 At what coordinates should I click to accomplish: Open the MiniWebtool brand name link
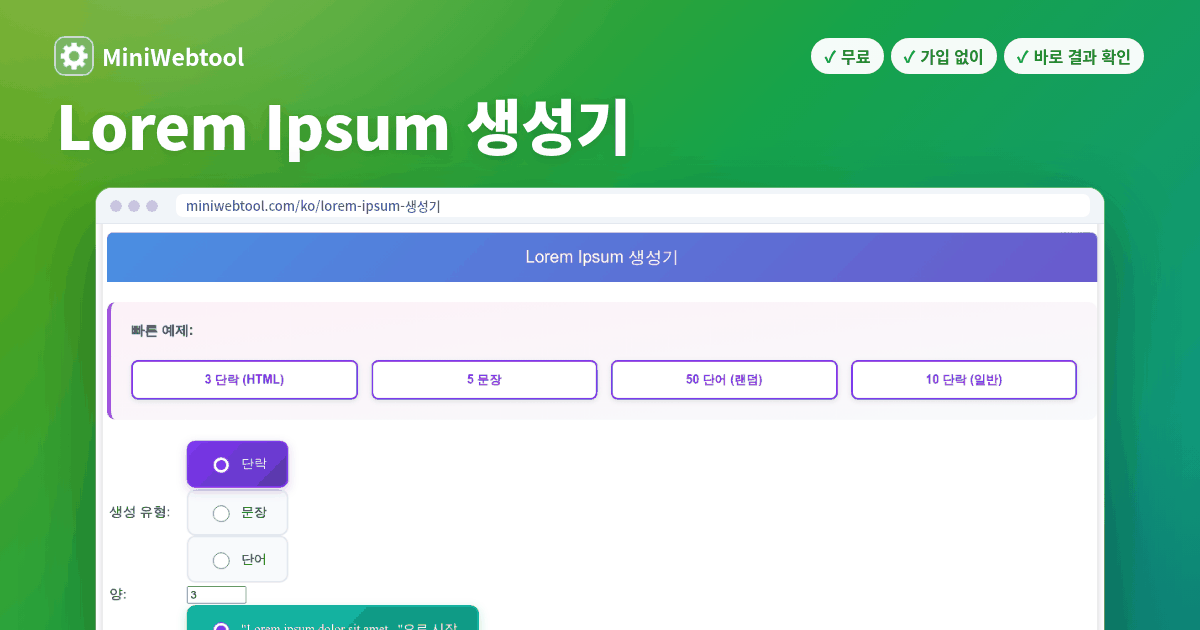[x=173, y=57]
